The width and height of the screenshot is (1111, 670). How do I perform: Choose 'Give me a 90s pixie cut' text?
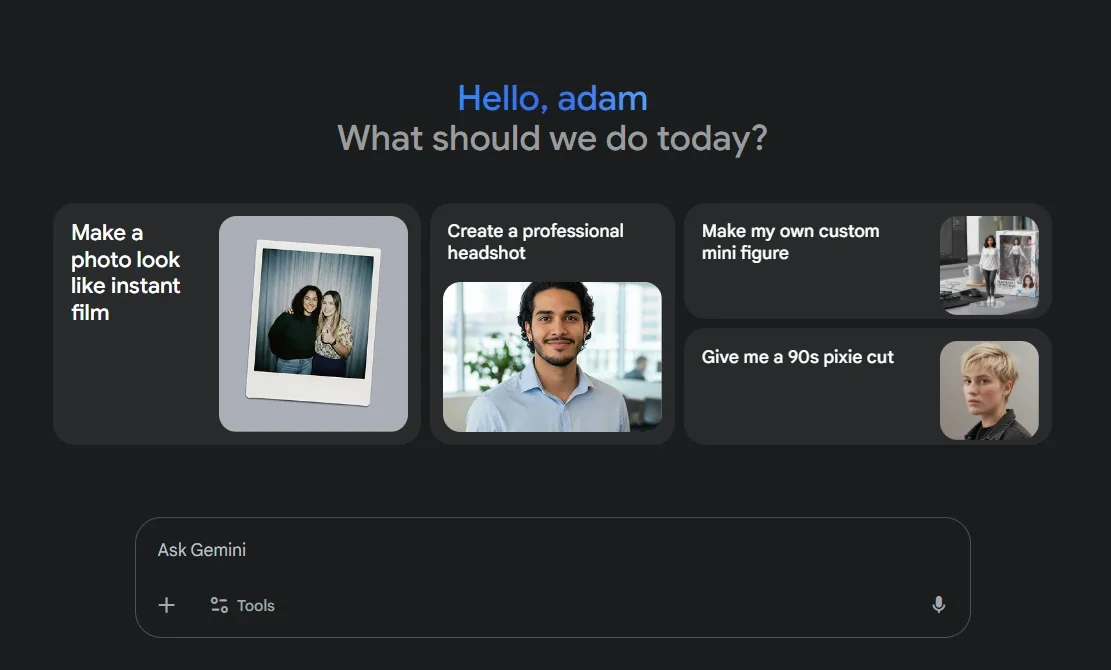798,357
